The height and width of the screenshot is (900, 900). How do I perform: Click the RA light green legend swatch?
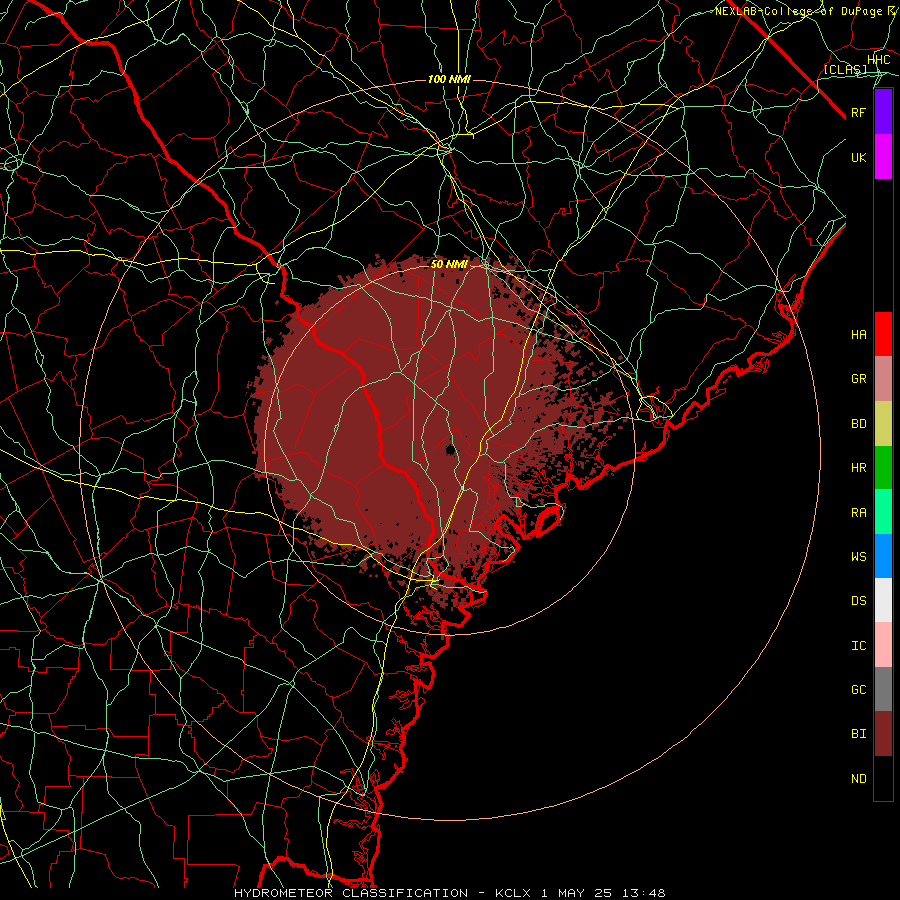pos(883,512)
